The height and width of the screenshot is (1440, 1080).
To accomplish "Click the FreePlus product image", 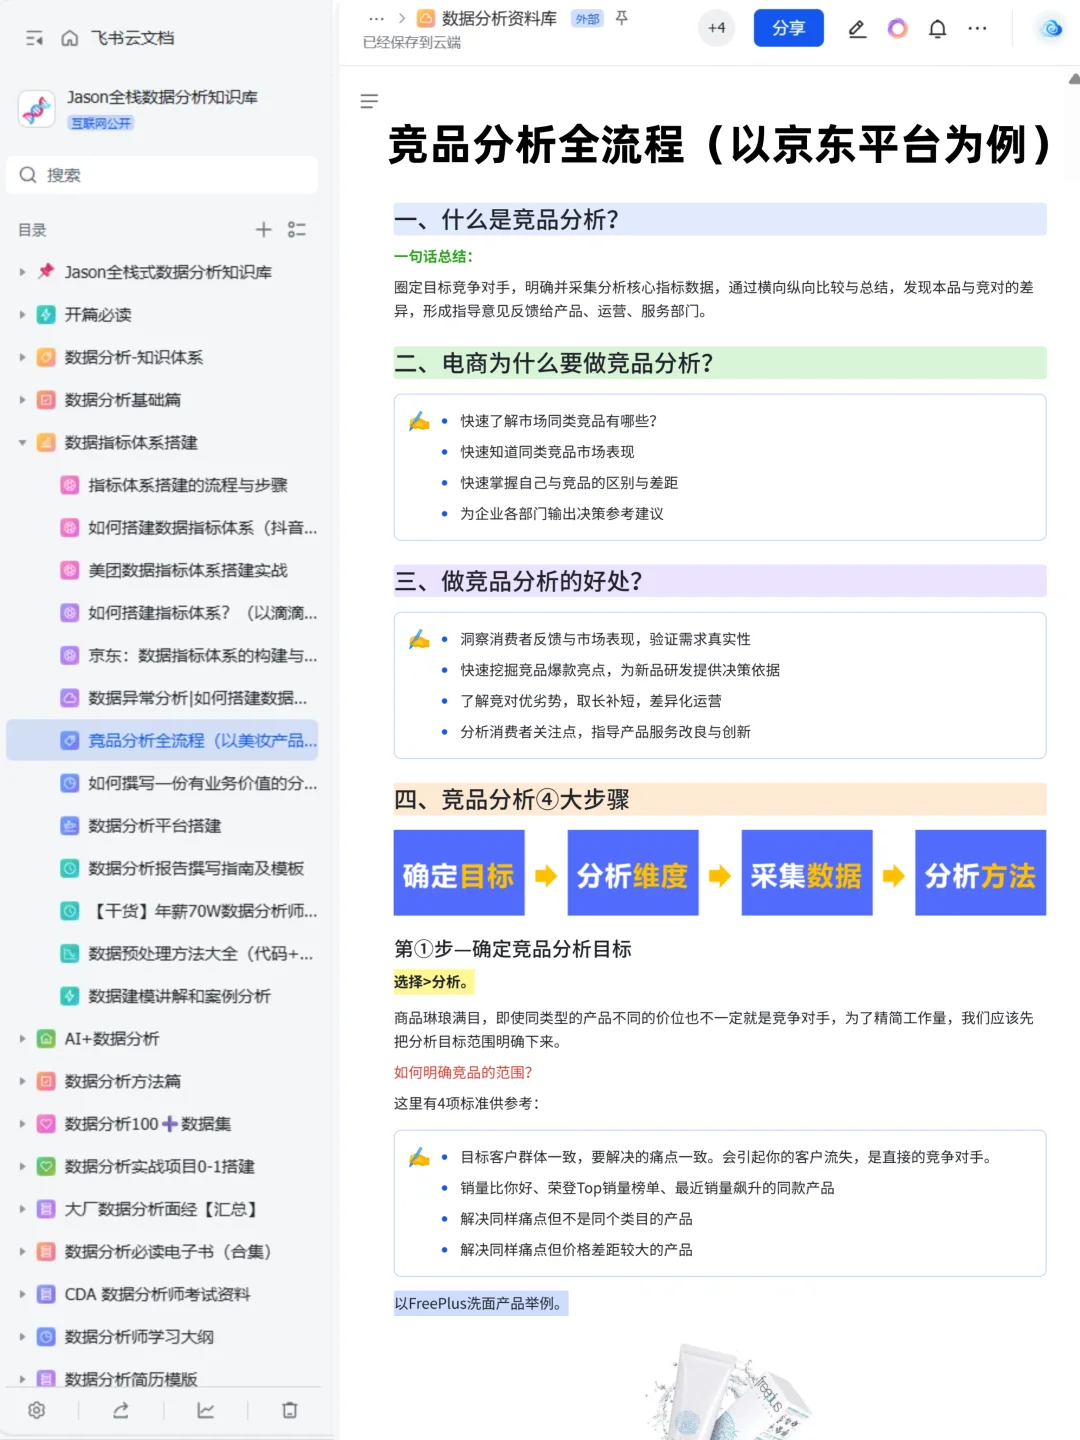I will pos(730,1390).
